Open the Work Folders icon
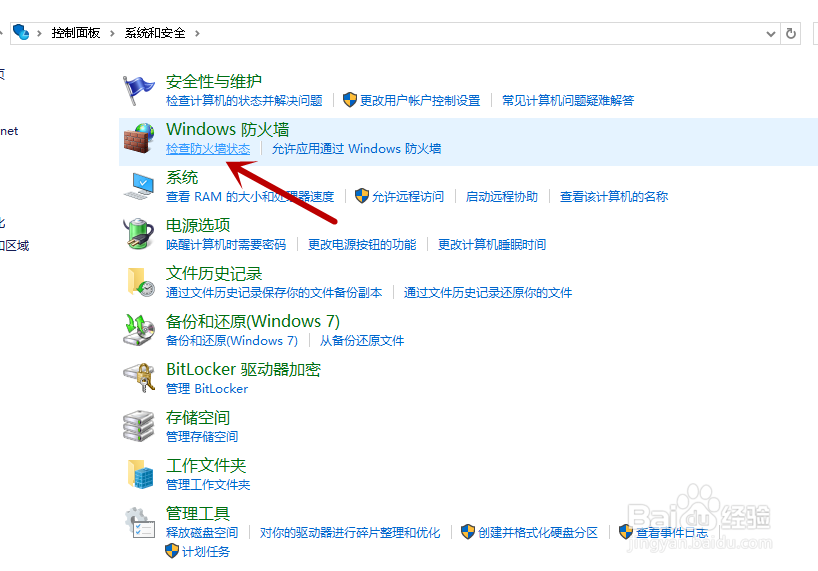The height and width of the screenshot is (571, 818). tap(141, 474)
